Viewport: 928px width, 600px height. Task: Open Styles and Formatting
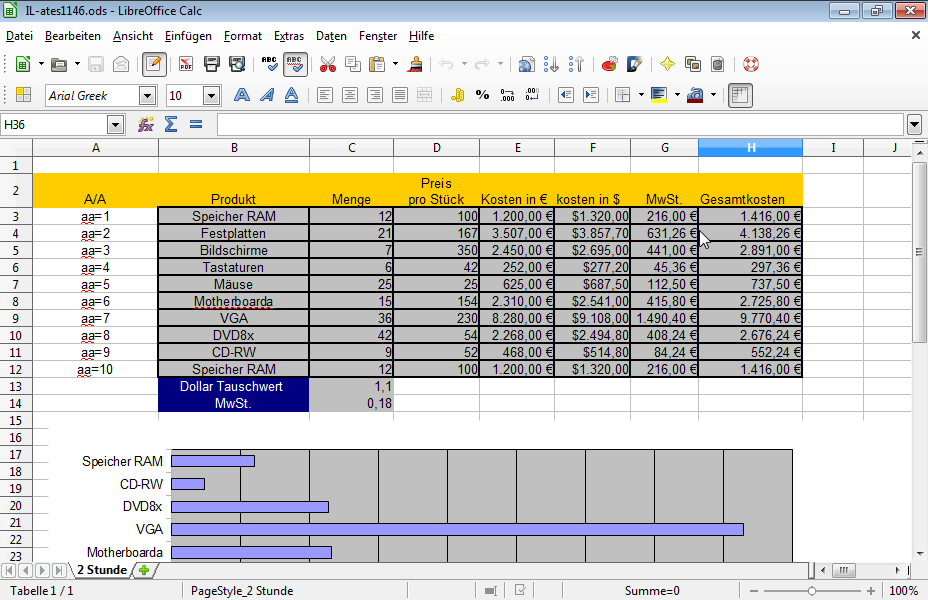tap(23, 95)
